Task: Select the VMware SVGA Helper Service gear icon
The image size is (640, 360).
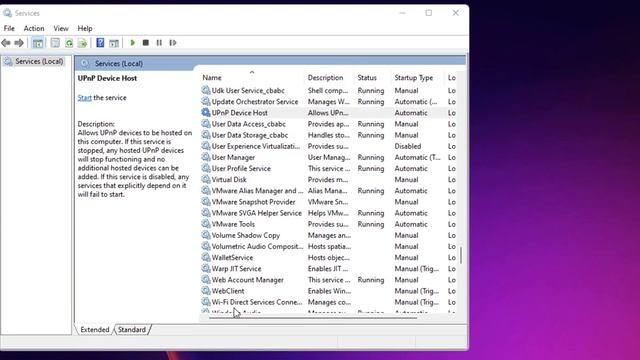Action: click(206, 213)
